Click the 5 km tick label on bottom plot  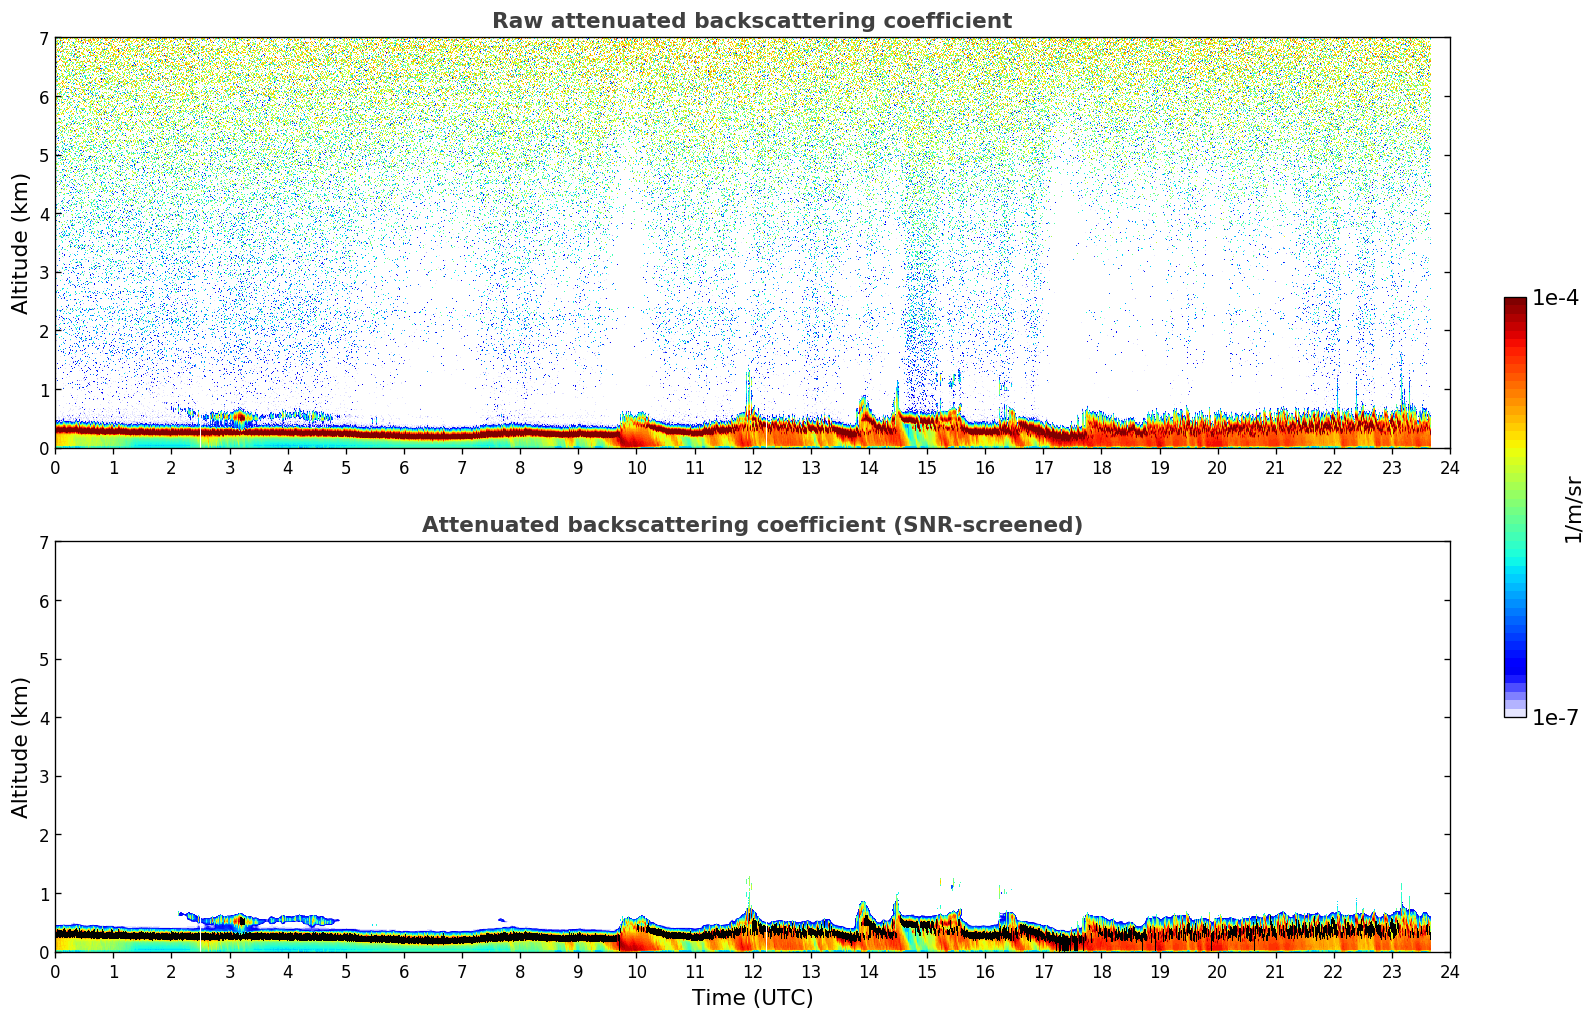pos(42,660)
